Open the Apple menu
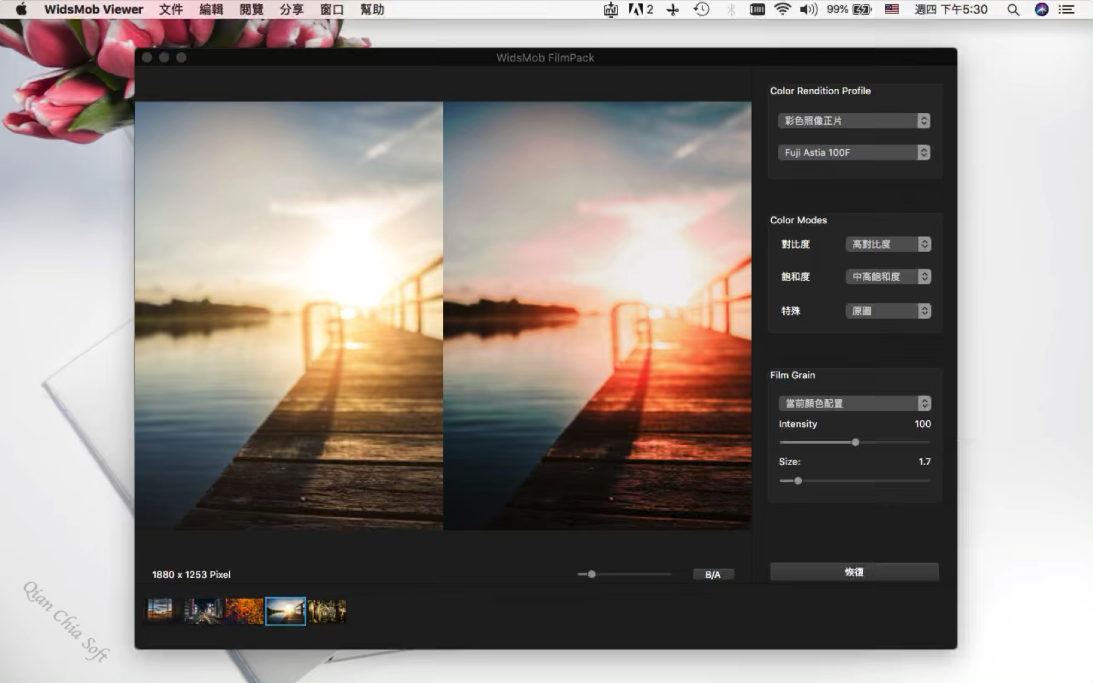 pyautogui.click(x=21, y=9)
